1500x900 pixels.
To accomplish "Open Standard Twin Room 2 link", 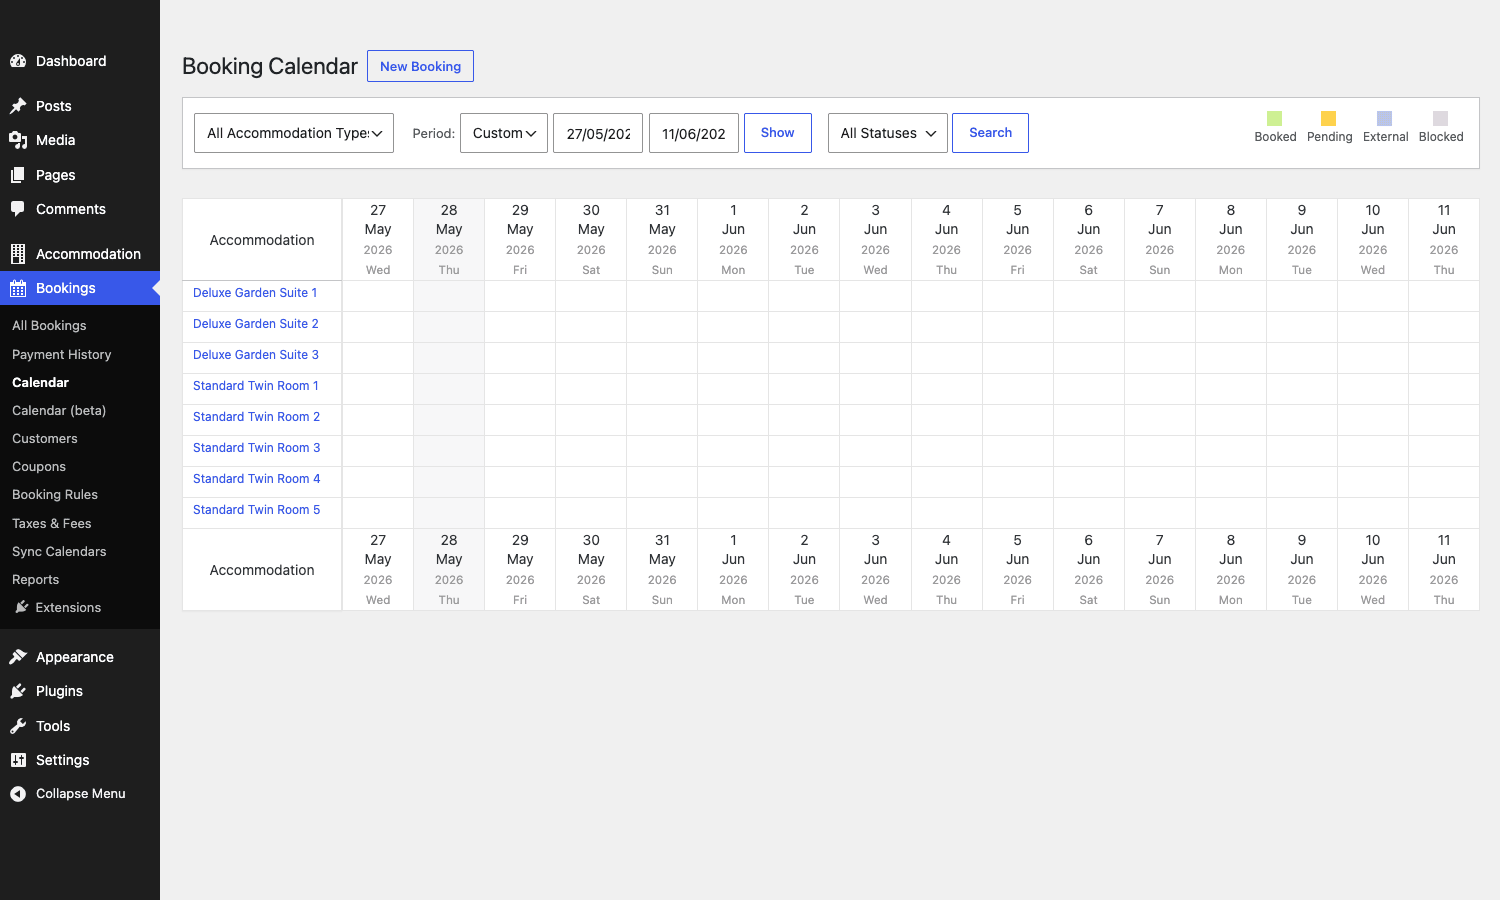I will coord(257,417).
